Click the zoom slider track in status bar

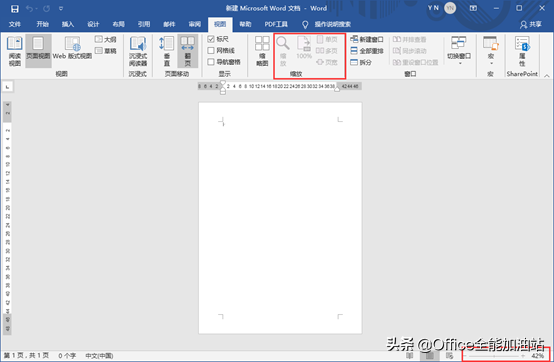[494, 356]
